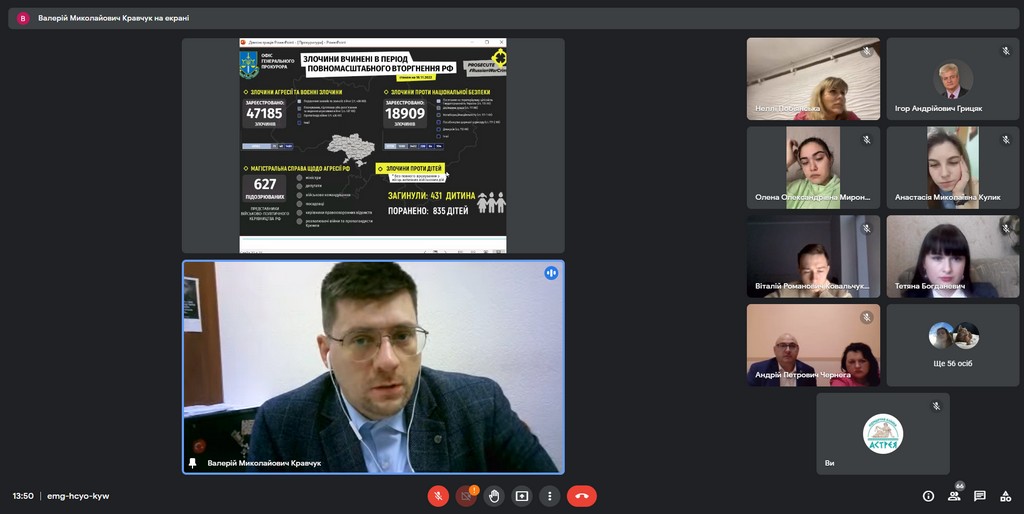Select Андрій Петрович Чернега's video tile

(x=813, y=345)
